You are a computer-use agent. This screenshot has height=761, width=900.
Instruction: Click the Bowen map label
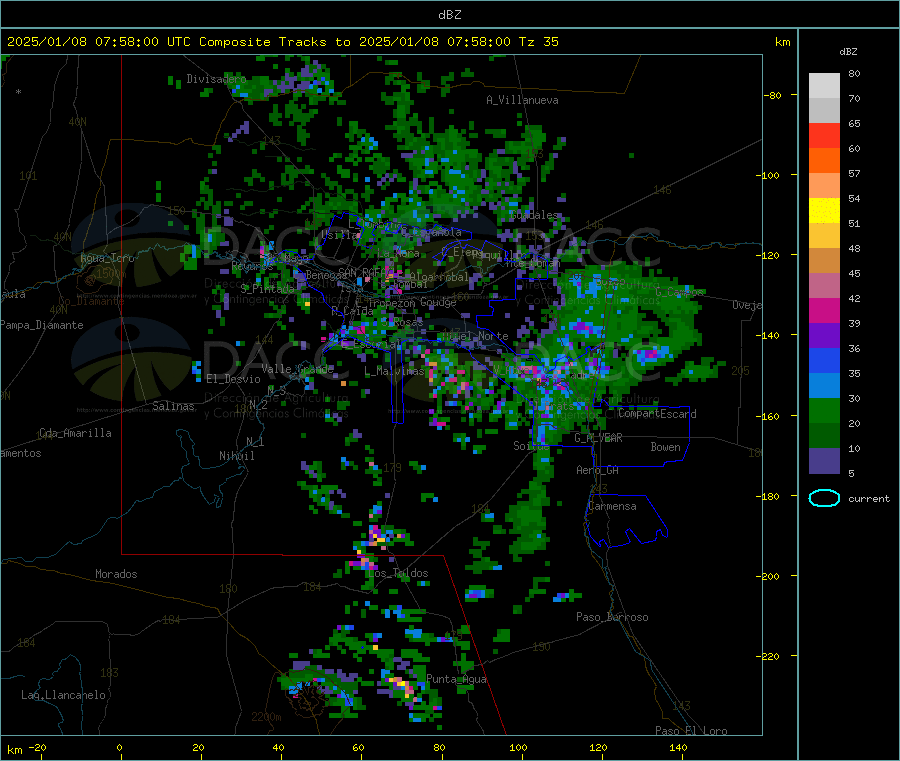click(665, 447)
